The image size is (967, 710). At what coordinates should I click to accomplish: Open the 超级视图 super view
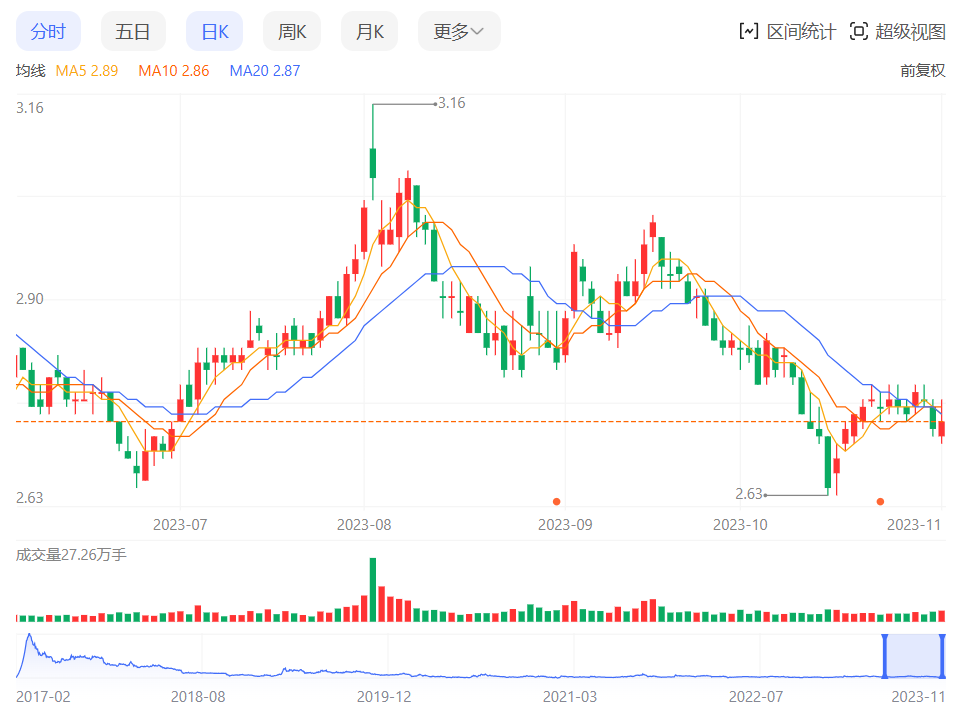[x=897, y=32]
